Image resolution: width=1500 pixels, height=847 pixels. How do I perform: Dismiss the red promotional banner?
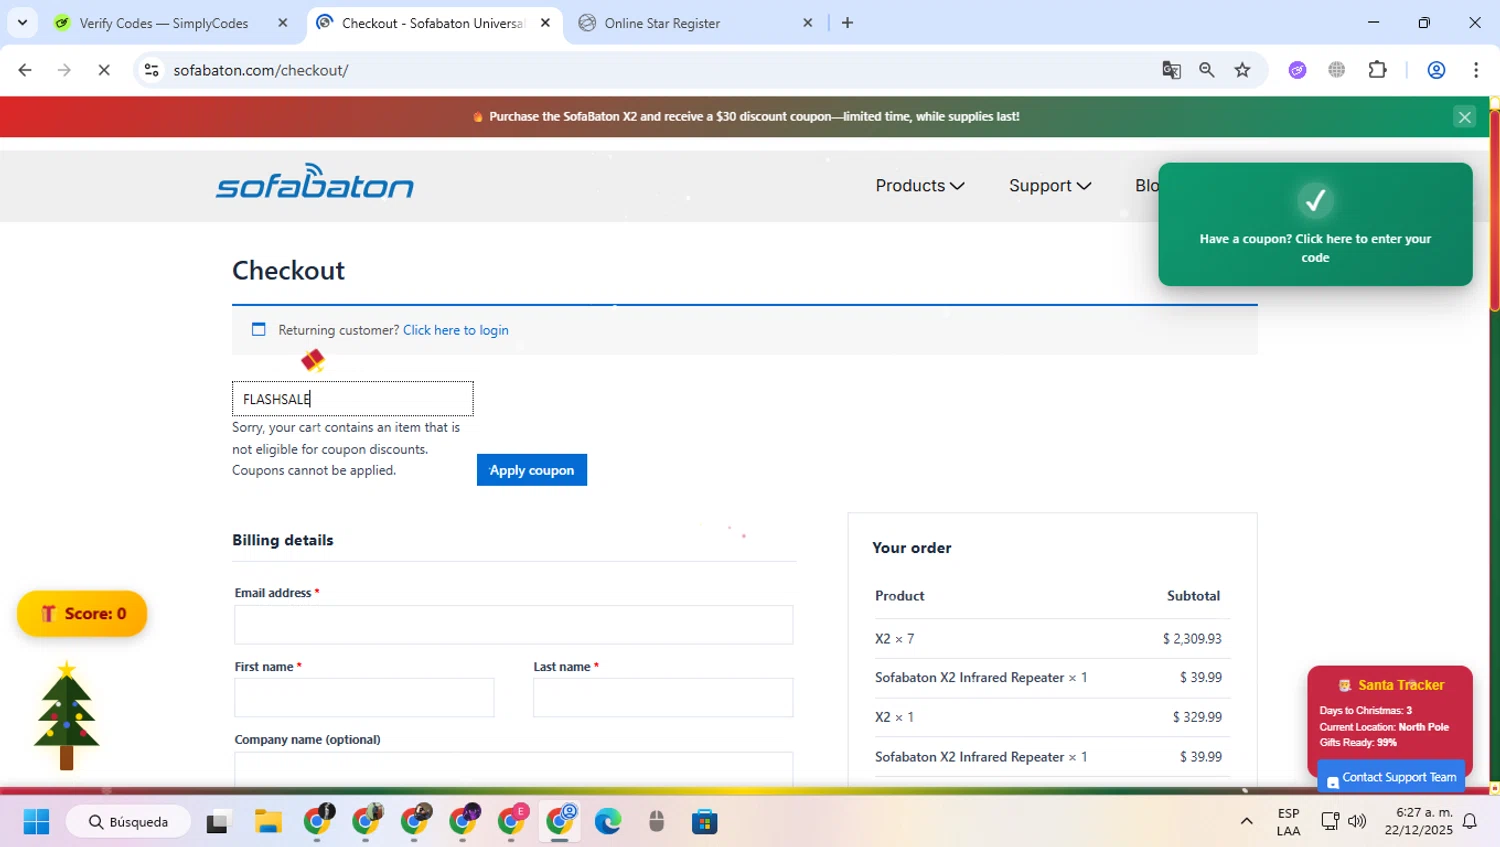1464,117
